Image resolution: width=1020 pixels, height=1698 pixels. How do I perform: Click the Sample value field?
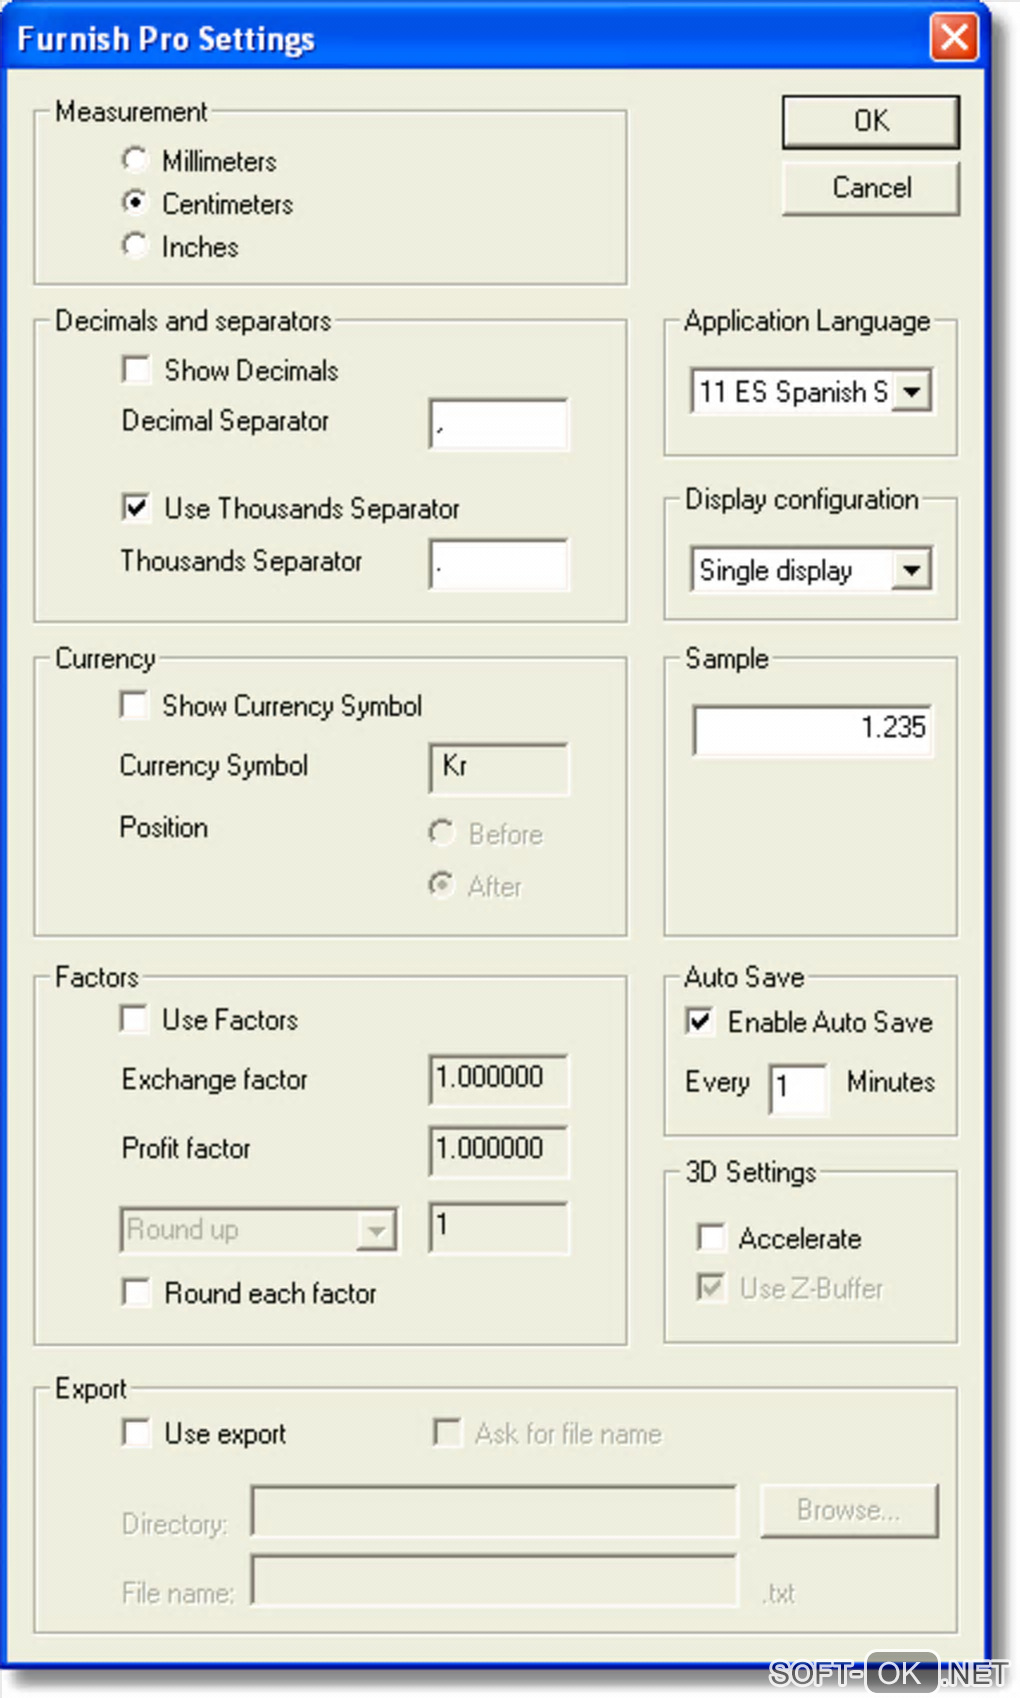click(x=812, y=729)
